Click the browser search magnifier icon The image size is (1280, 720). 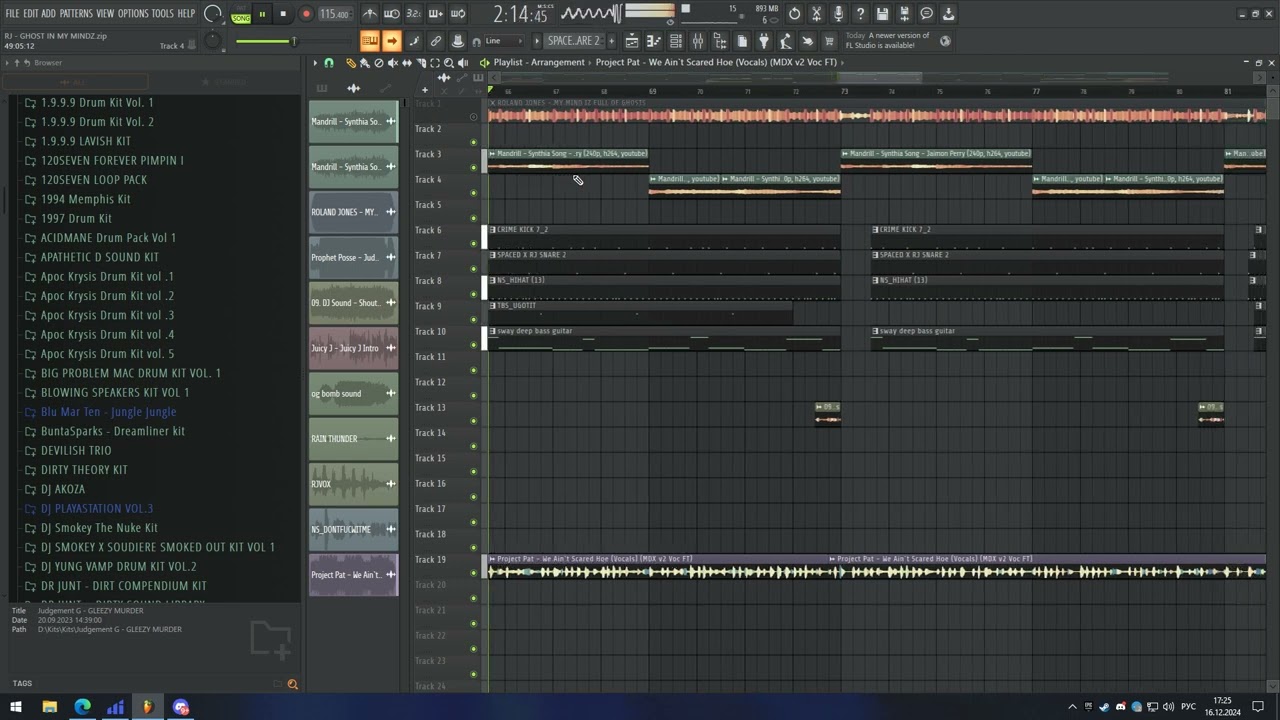tap(293, 684)
